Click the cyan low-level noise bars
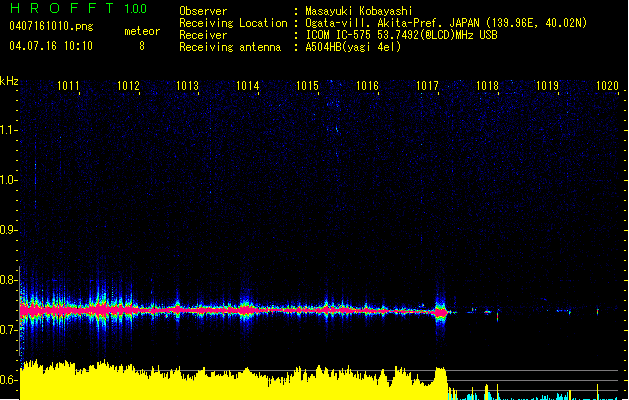629x400 pixels. pyautogui.click(x=534, y=396)
